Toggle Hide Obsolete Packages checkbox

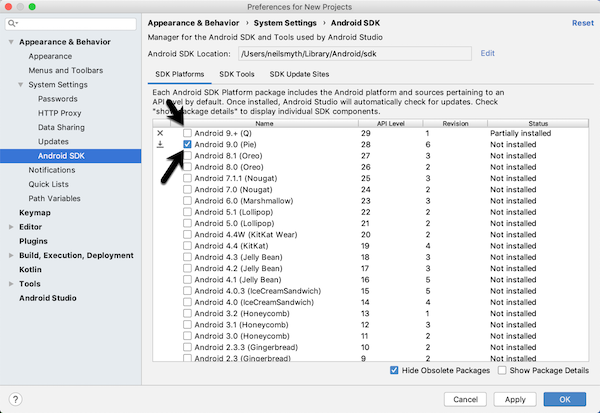[x=394, y=370]
